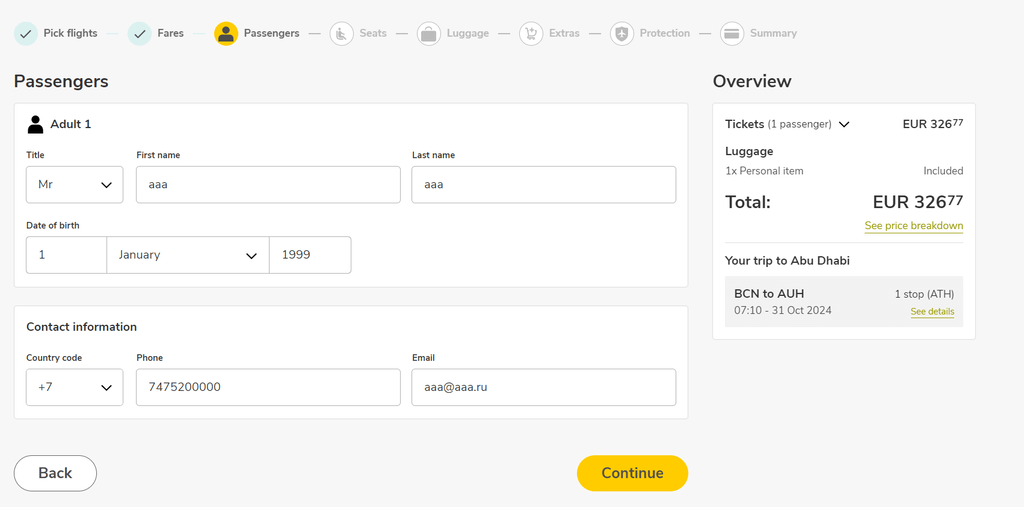The width and height of the screenshot is (1024, 507).
Task: Go to the Fares step label
Action: 170,33
